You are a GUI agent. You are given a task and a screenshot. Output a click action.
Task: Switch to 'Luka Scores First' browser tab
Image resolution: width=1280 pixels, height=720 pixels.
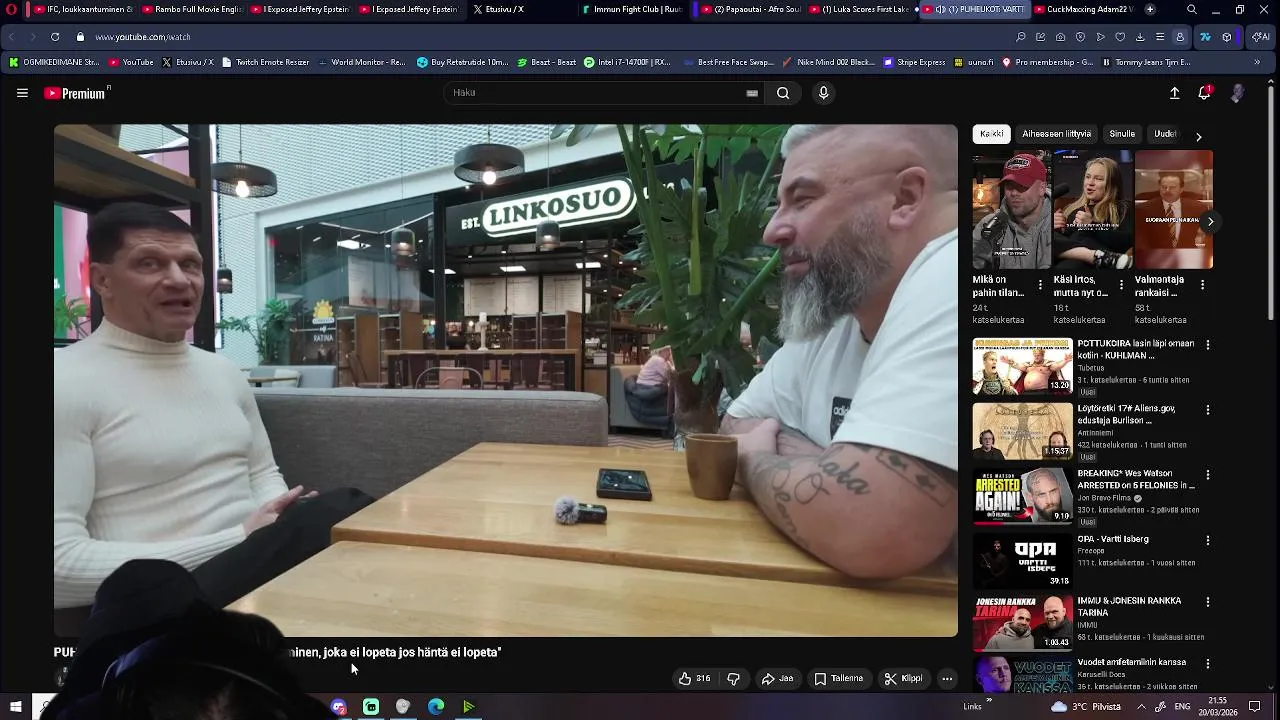tap(862, 9)
